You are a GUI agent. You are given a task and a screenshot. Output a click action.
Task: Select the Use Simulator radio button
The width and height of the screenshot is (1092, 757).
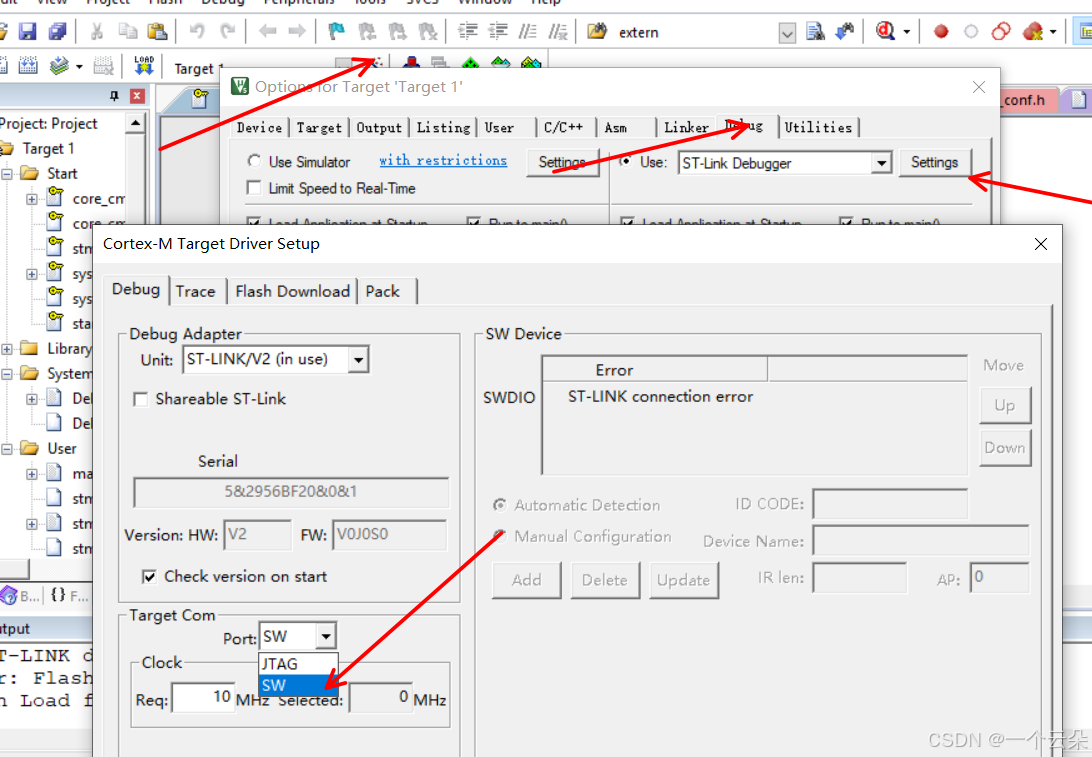click(254, 162)
